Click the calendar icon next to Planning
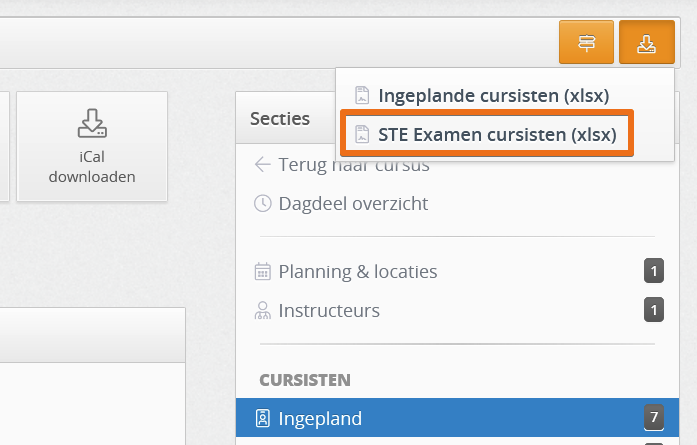This screenshot has width=697, height=445. coord(263,271)
